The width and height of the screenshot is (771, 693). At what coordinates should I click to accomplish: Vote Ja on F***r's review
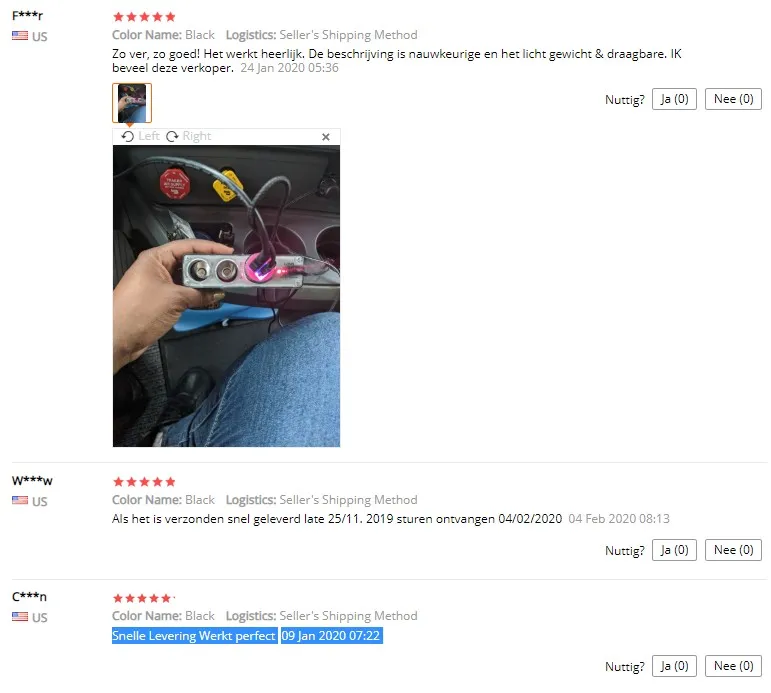point(674,99)
